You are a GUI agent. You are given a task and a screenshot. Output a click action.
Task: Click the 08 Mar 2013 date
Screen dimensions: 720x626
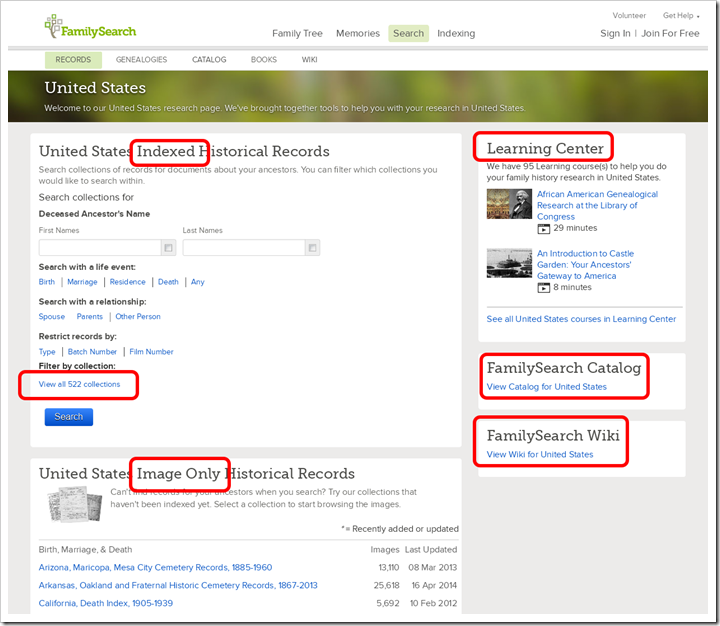pyautogui.click(x=433, y=568)
